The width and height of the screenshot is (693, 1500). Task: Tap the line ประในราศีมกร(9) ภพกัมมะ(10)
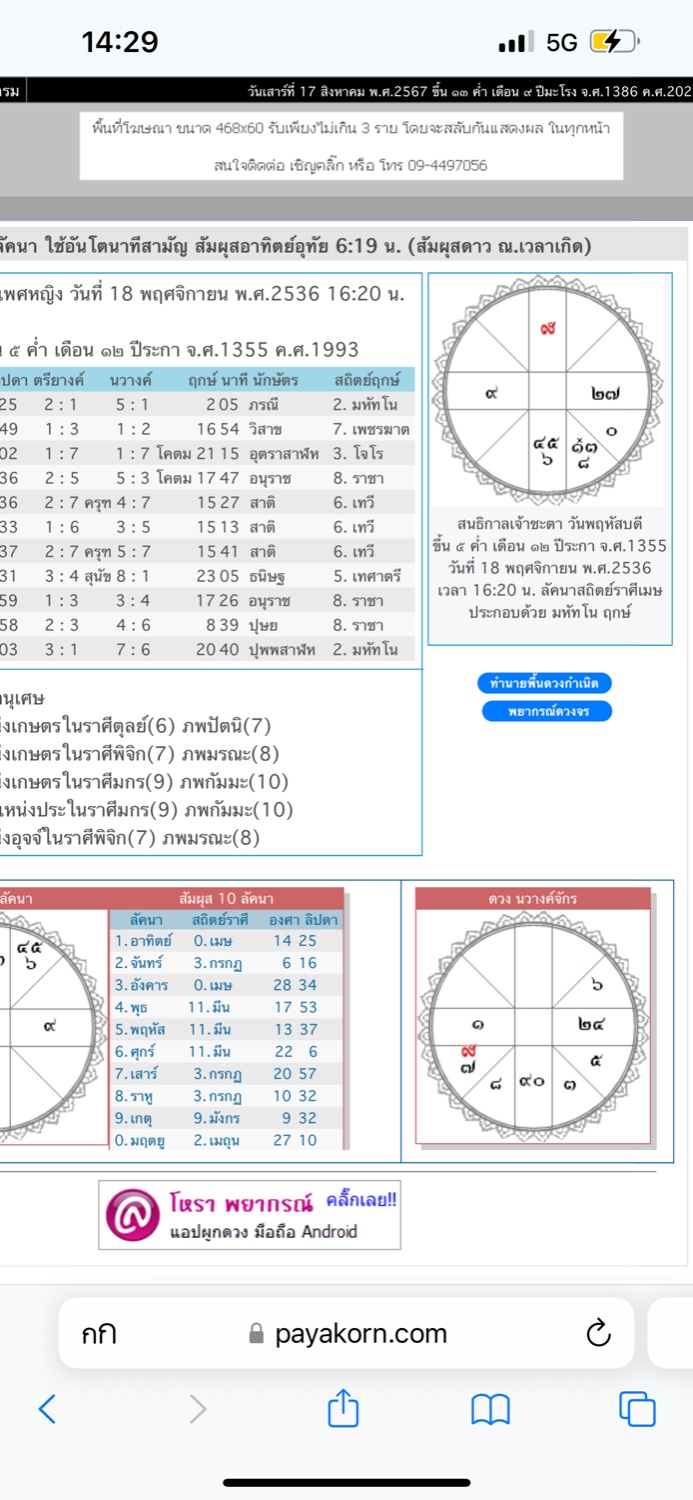pyautogui.click(x=147, y=810)
